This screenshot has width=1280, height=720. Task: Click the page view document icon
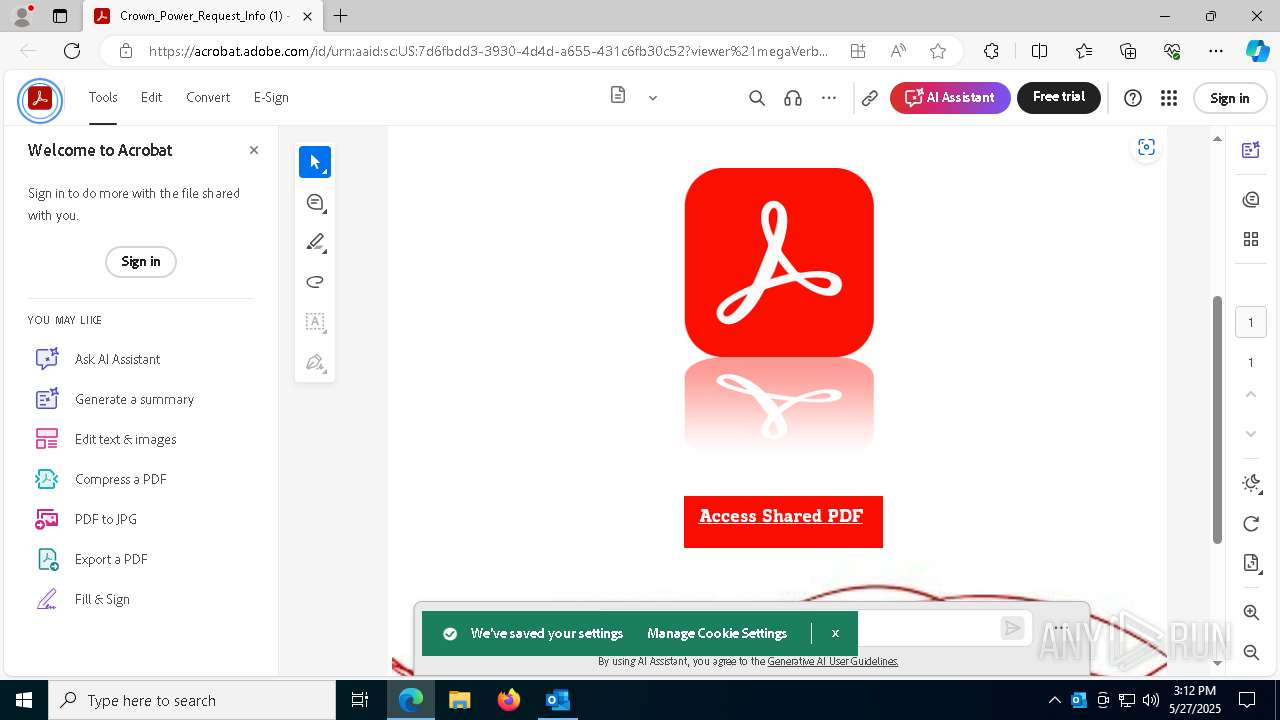618,96
